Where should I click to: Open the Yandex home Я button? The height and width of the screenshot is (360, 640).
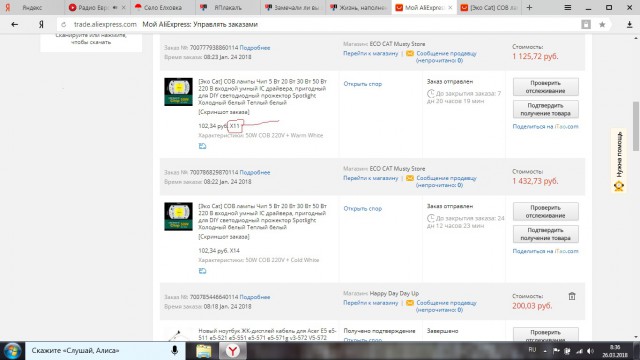[x=41, y=24]
